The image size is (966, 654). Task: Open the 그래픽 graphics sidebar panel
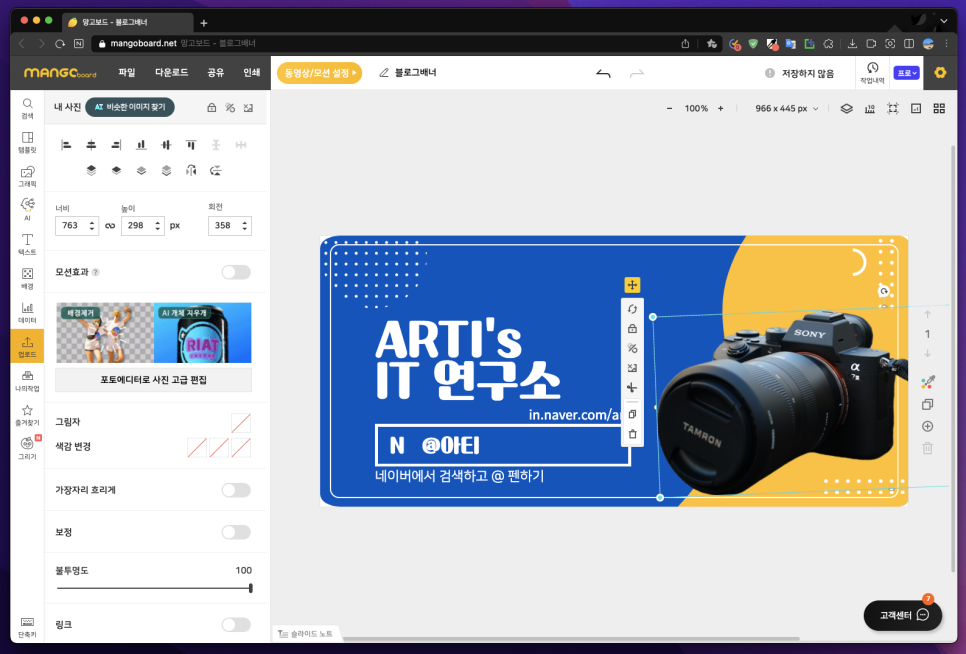[x=27, y=176]
